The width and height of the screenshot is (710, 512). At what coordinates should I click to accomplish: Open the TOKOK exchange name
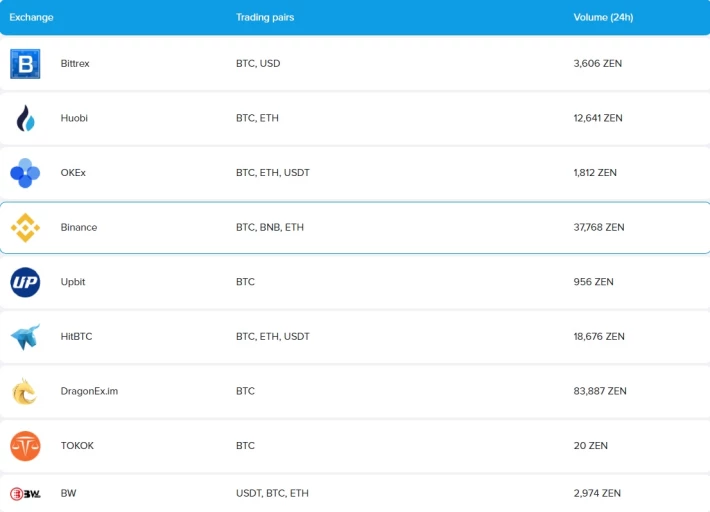[77, 445]
